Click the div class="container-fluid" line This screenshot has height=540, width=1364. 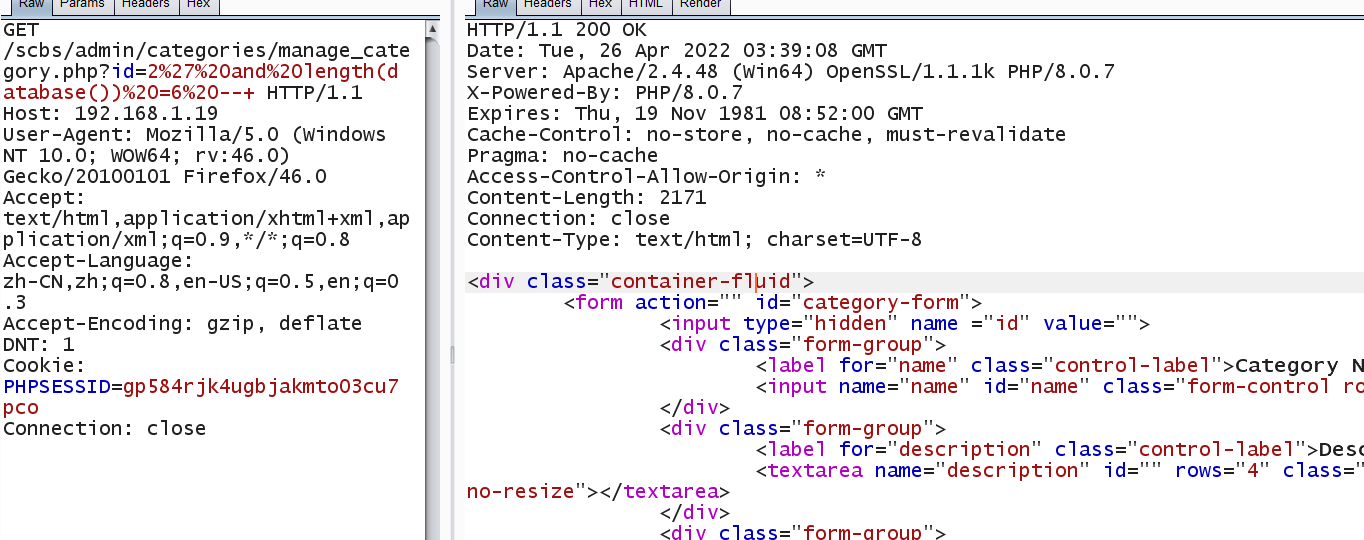coord(640,281)
